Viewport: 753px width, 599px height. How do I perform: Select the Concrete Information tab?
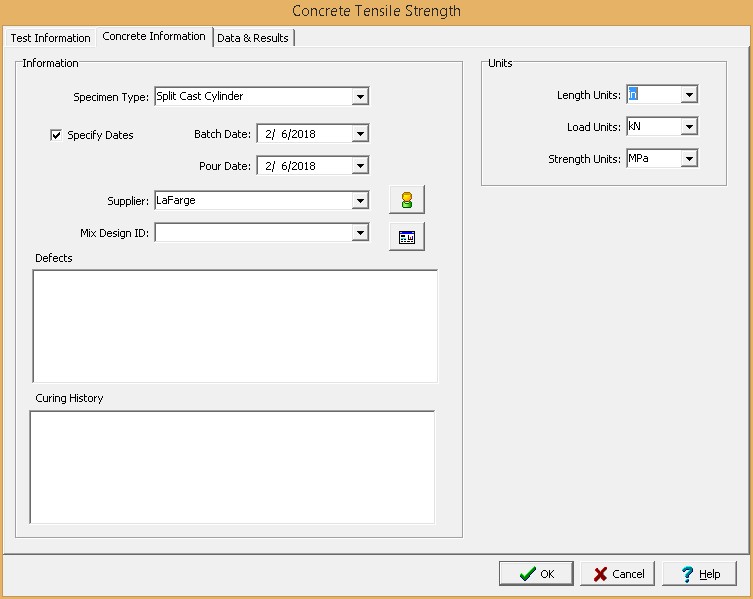154,37
